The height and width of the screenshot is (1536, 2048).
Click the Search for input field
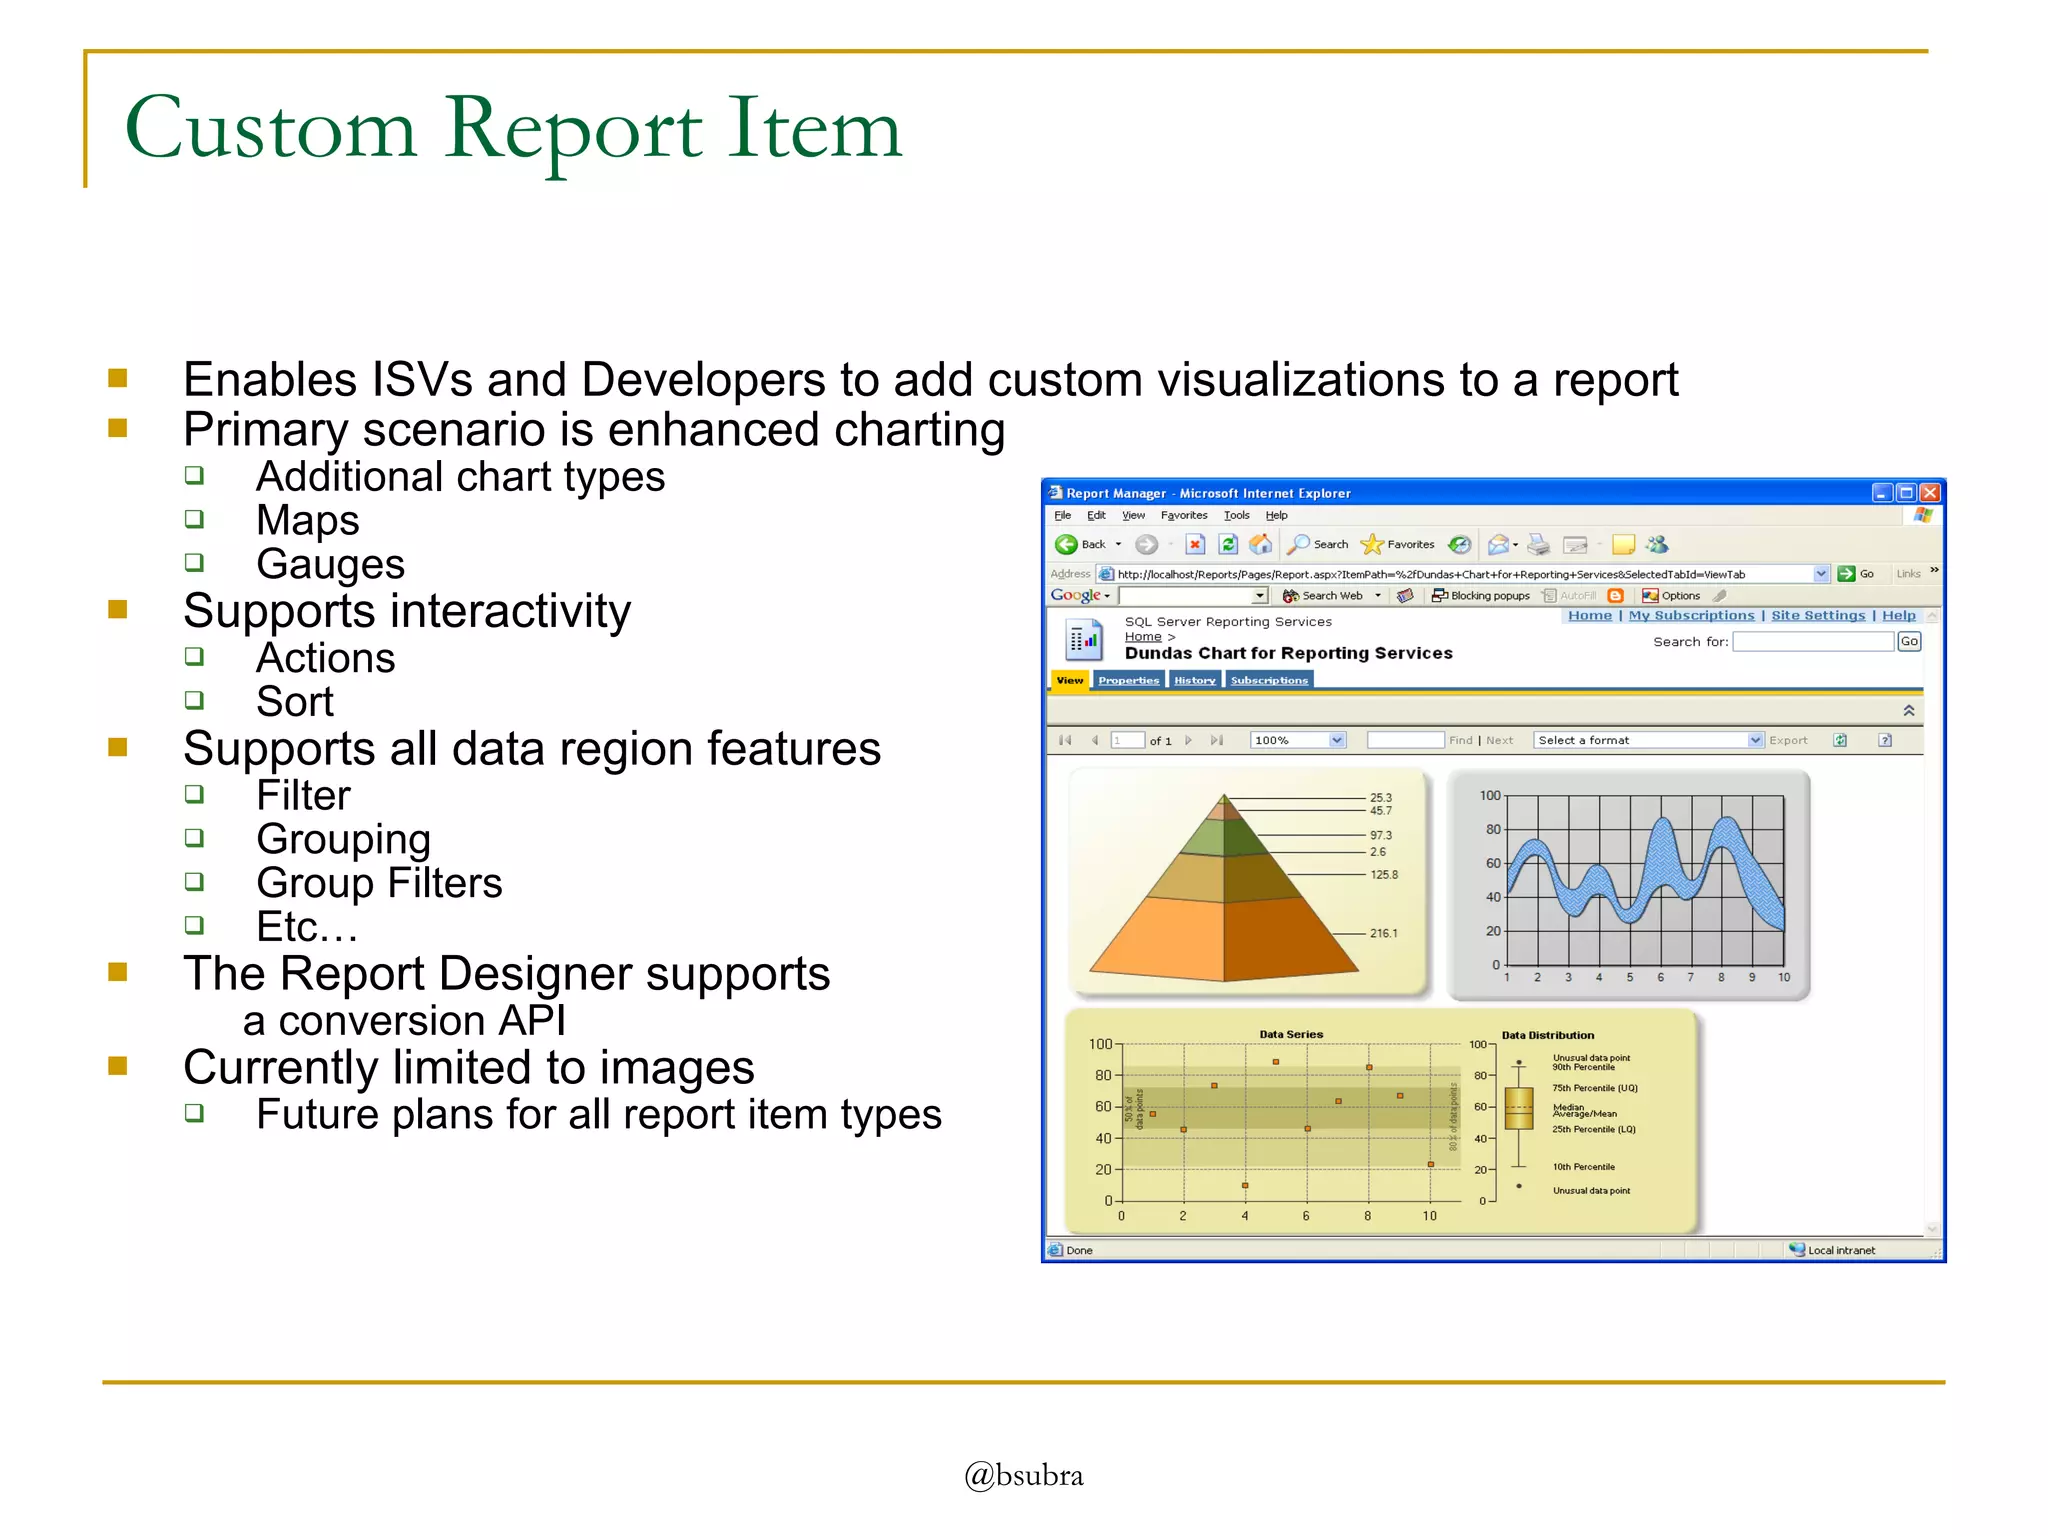(x=1813, y=642)
